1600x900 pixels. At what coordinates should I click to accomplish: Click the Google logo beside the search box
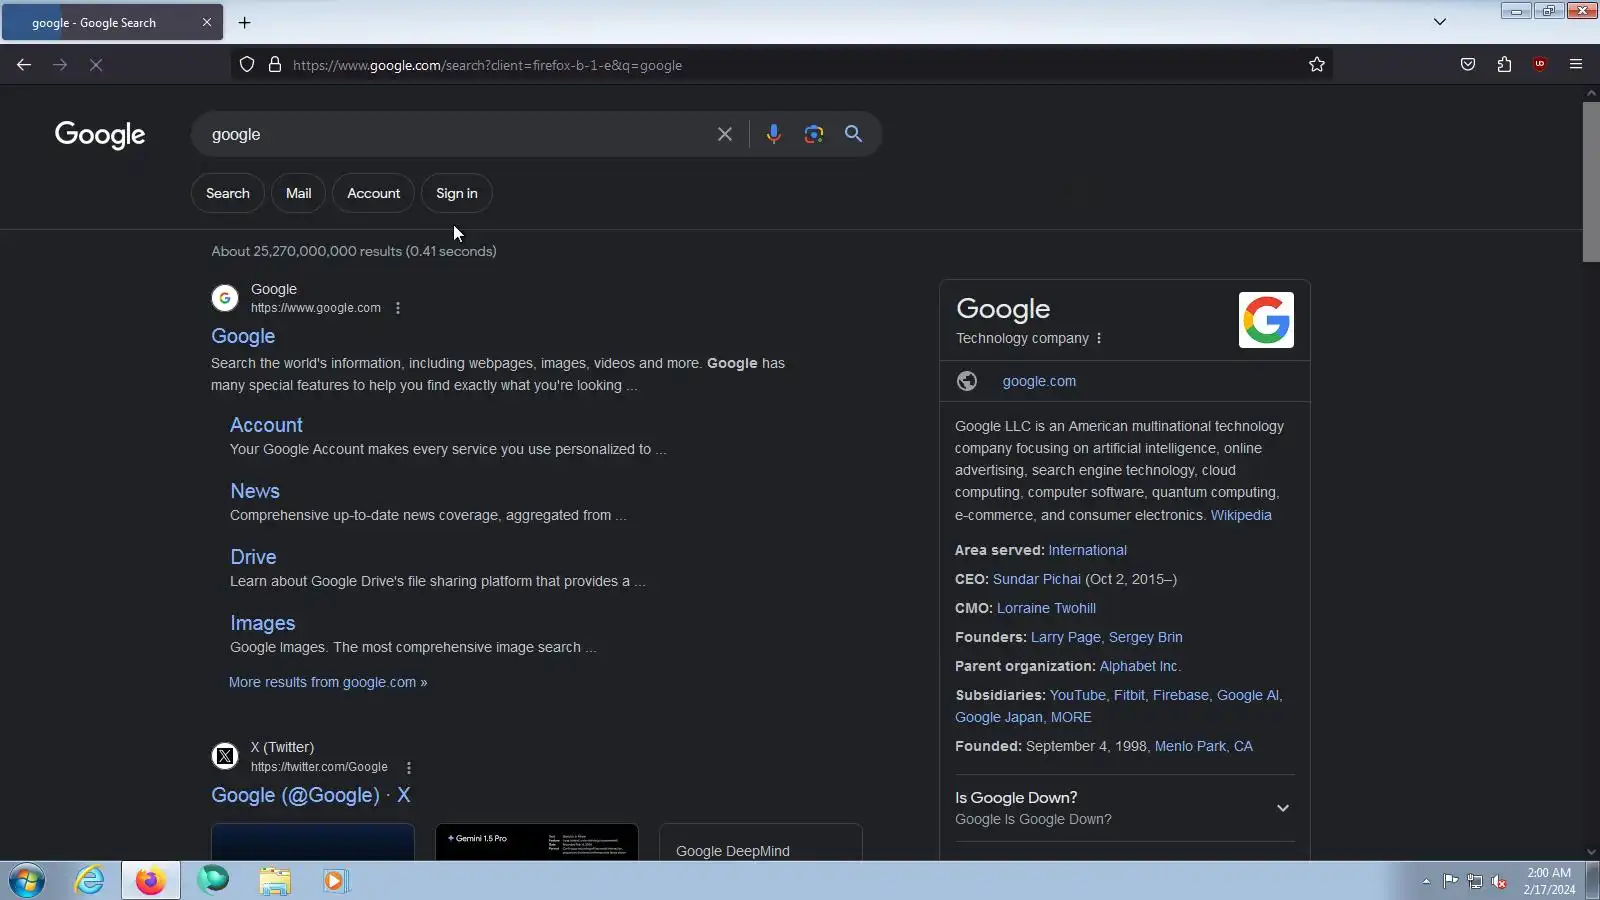[x=100, y=135]
